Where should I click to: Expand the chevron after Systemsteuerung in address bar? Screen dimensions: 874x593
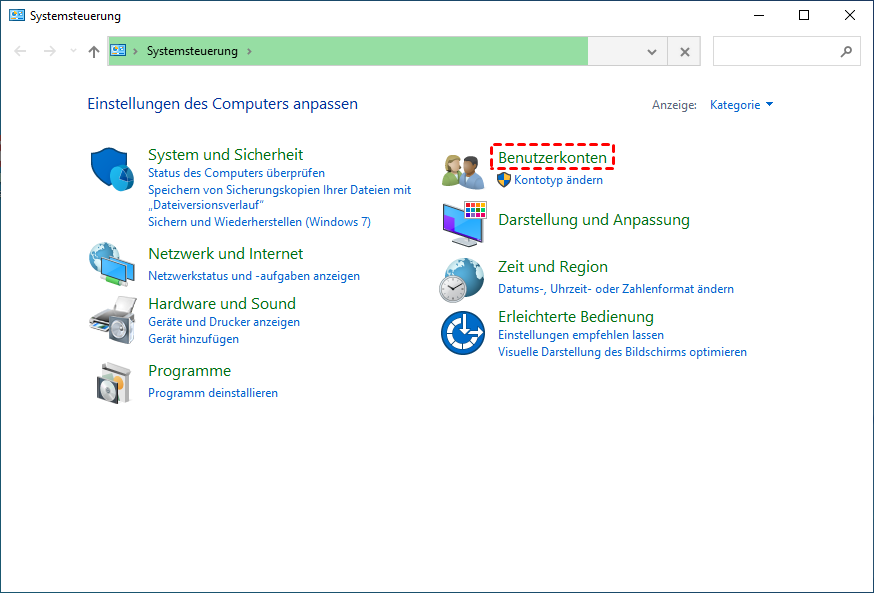pyautogui.click(x=249, y=51)
